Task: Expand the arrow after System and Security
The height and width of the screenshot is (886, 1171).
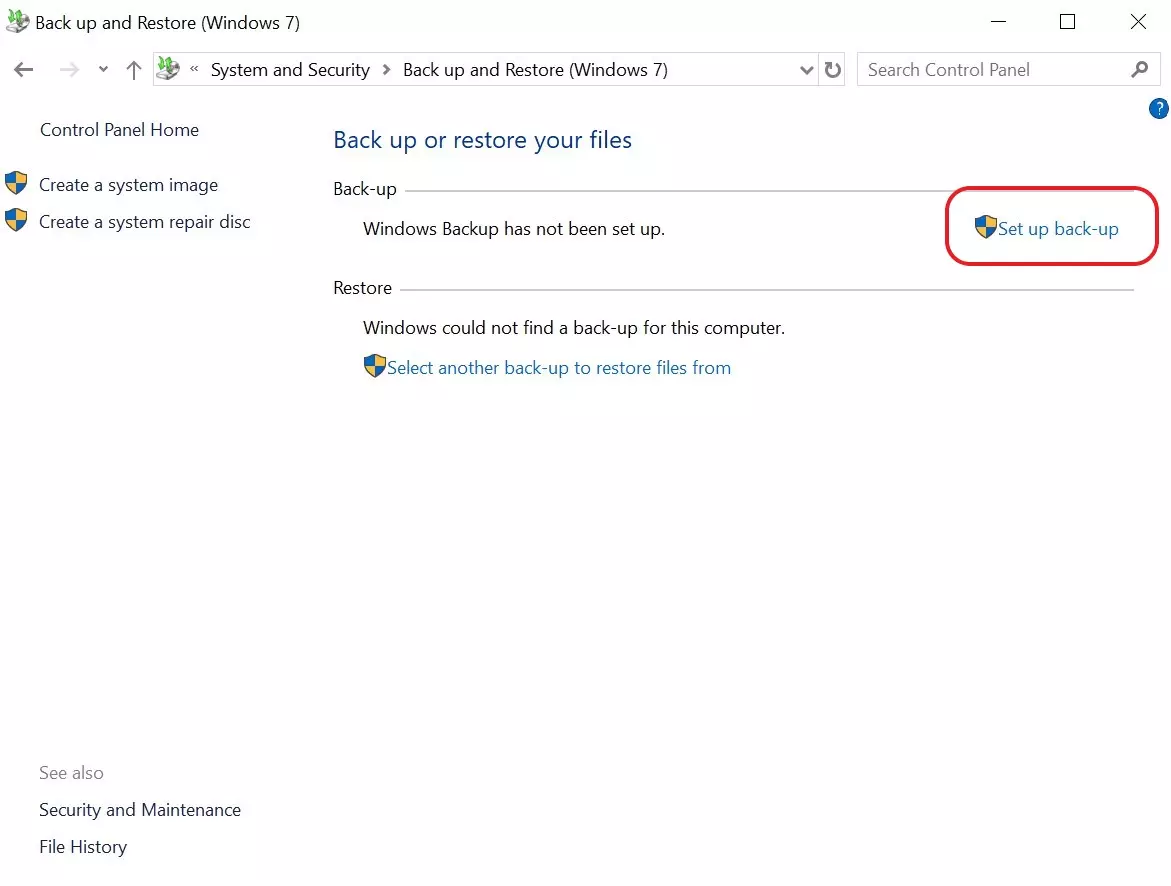Action: click(x=387, y=70)
